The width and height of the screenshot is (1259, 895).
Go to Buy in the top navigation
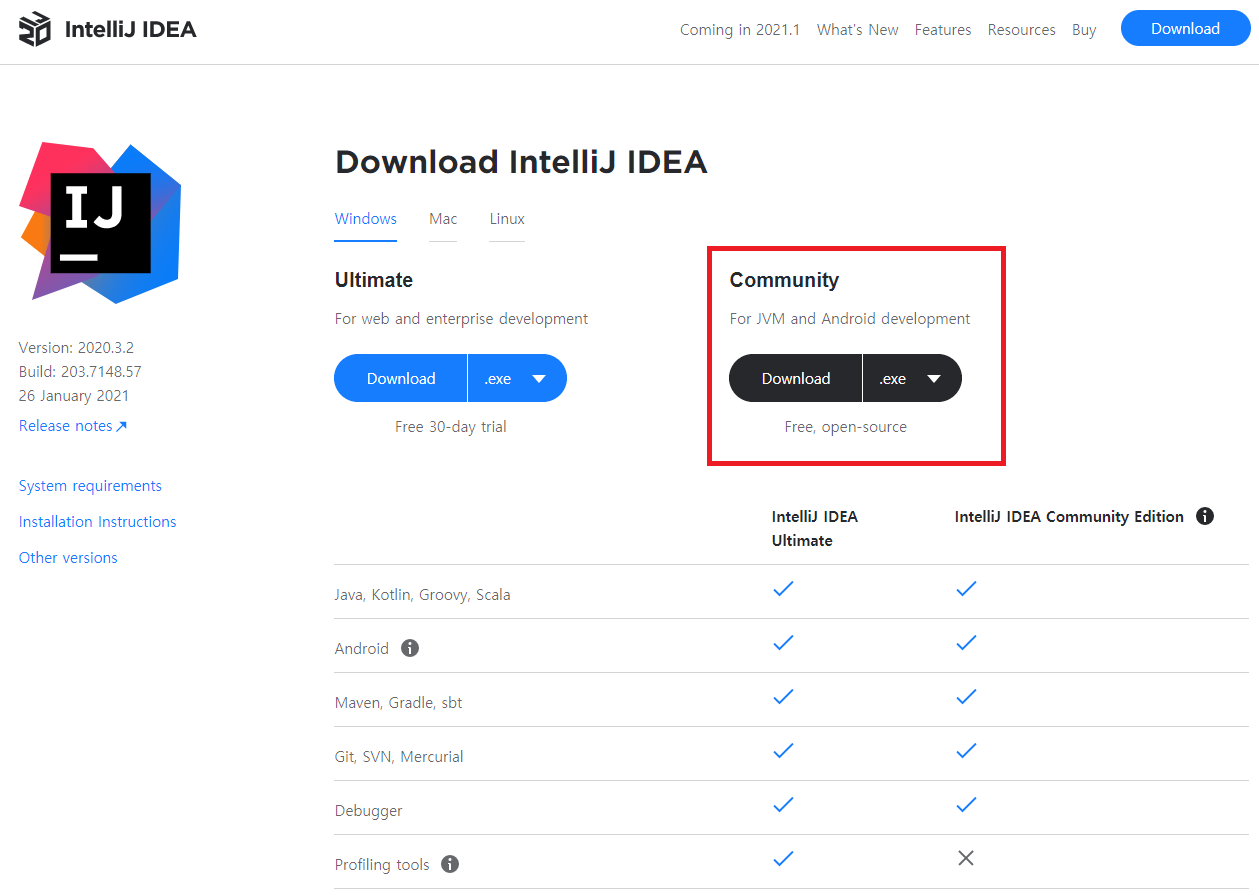pyautogui.click(x=1084, y=30)
